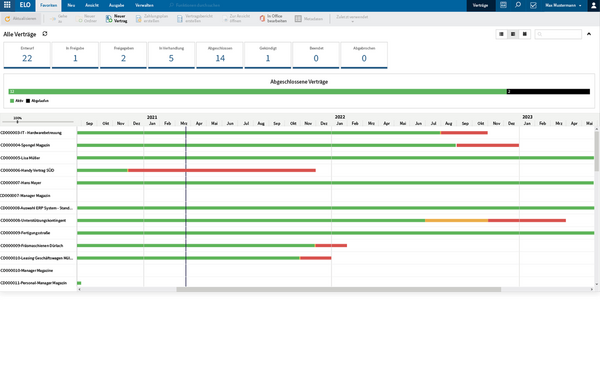Reload the Alle Verträge list icon

tap(45, 34)
